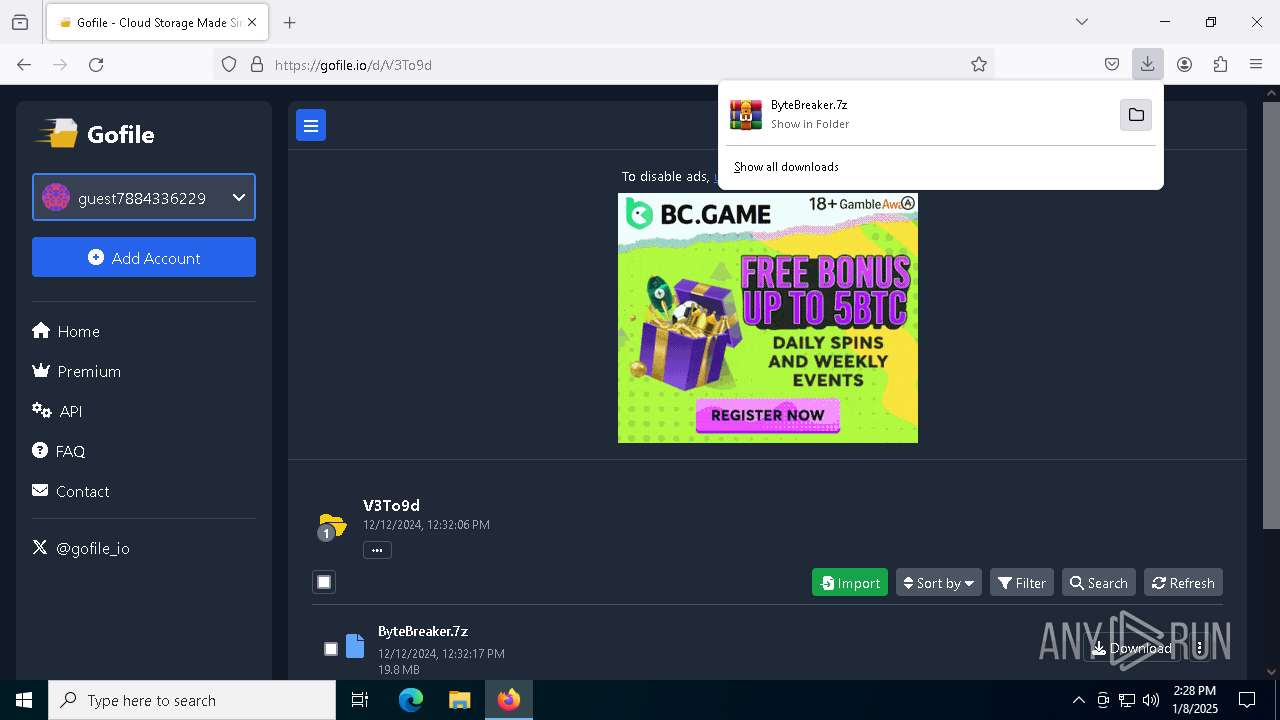
Task: Open the Premium sidebar item
Action: pos(77,371)
